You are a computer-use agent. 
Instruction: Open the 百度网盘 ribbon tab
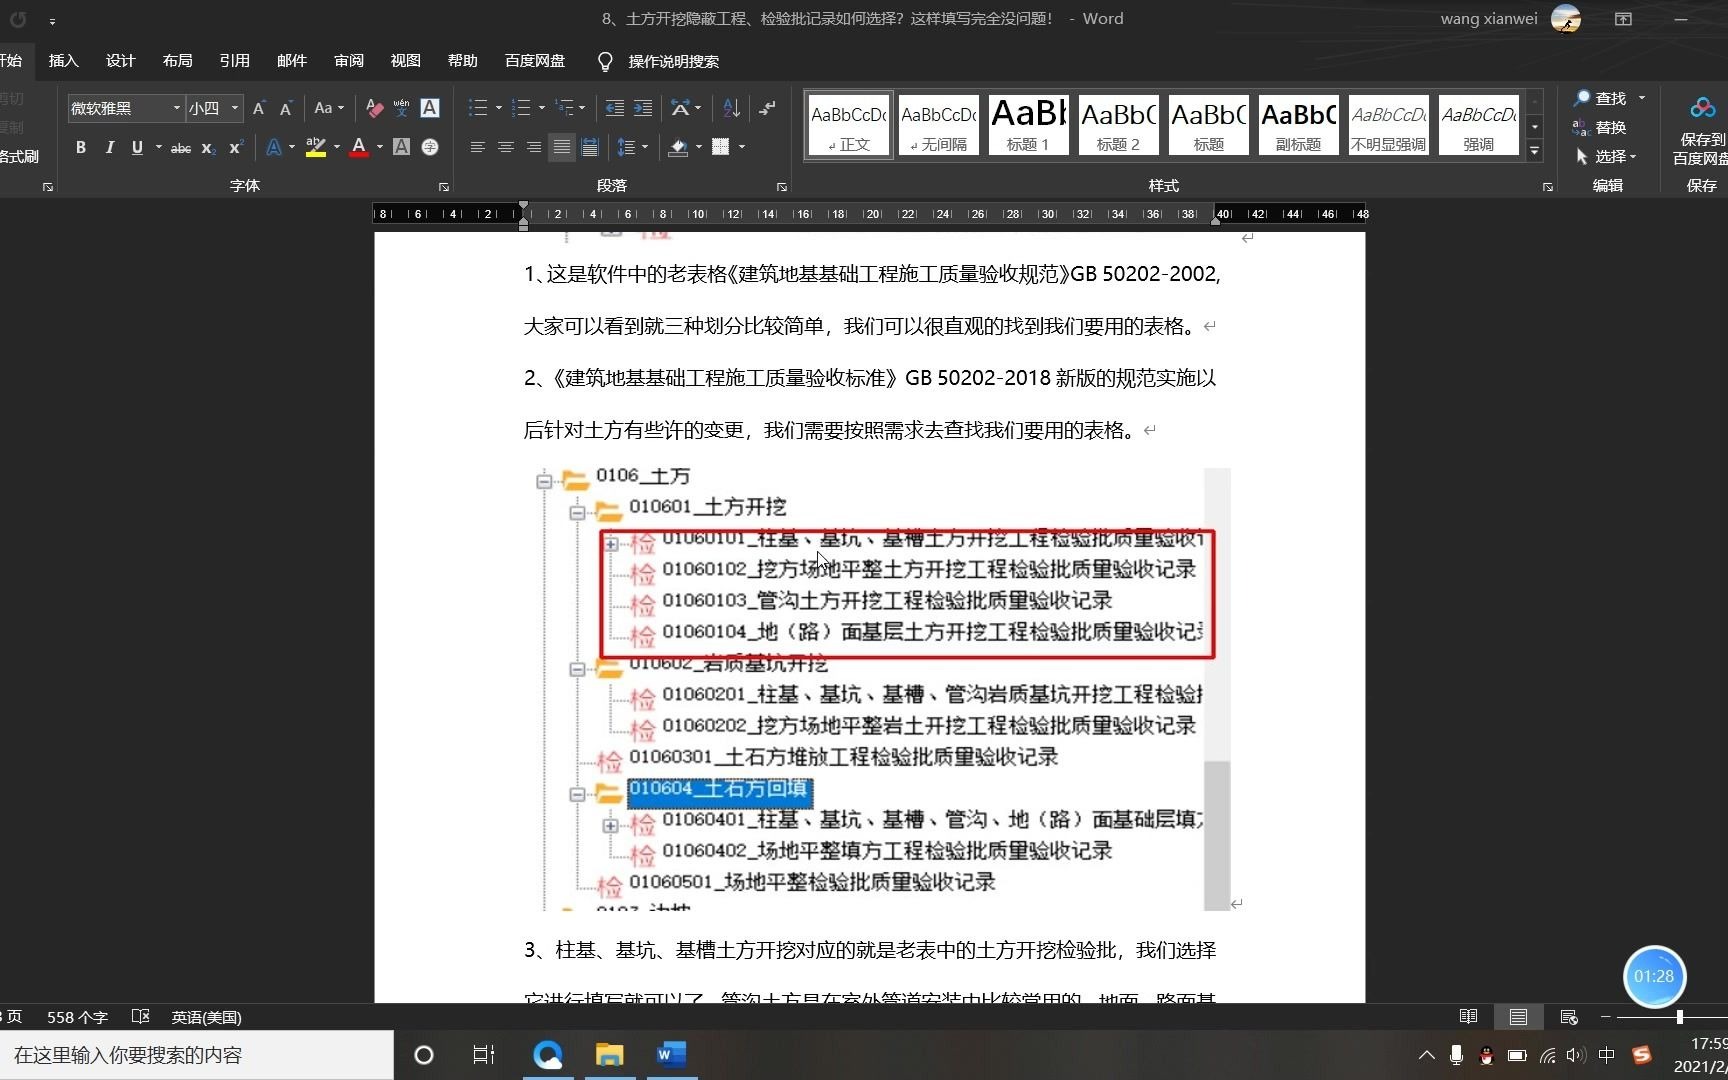coord(534,60)
